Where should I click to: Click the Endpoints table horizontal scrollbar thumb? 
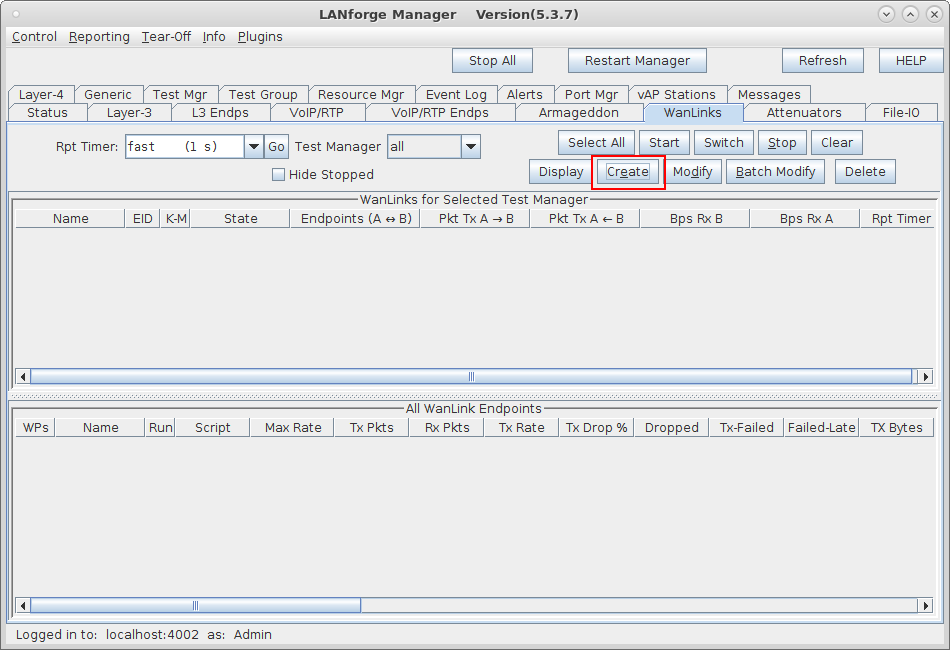(196, 606)
